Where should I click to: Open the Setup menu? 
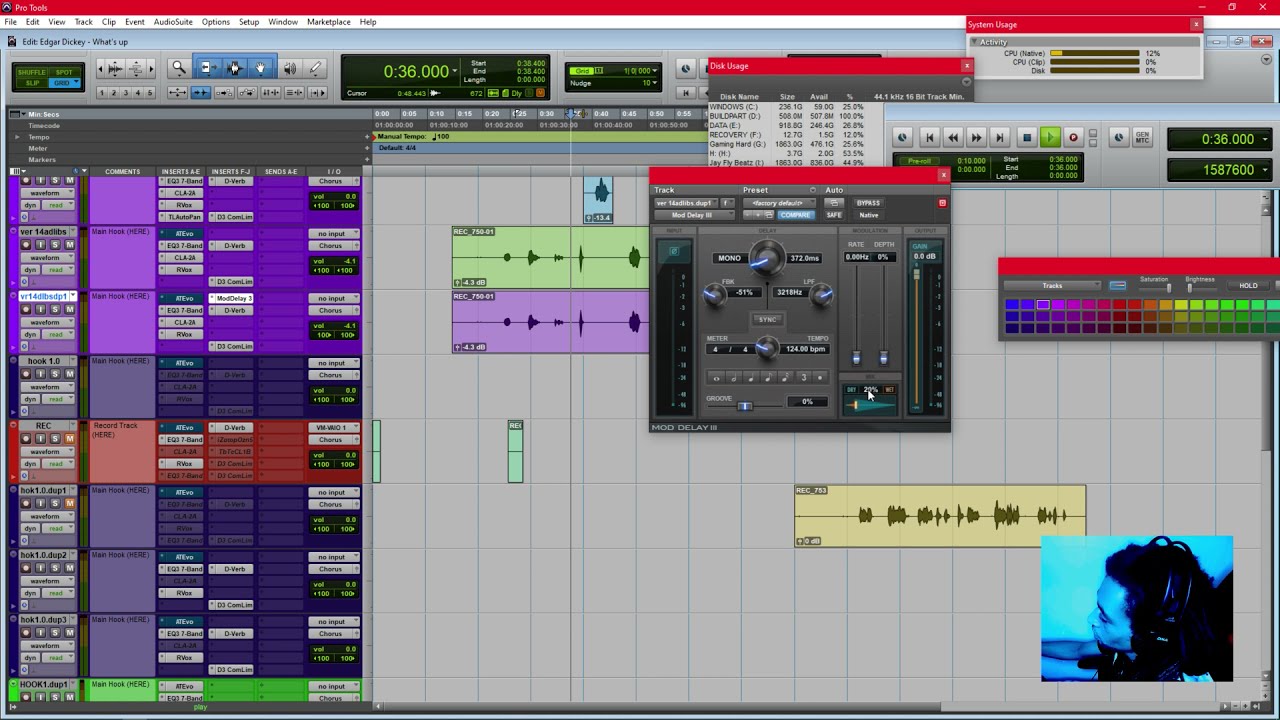coord(249,22)
